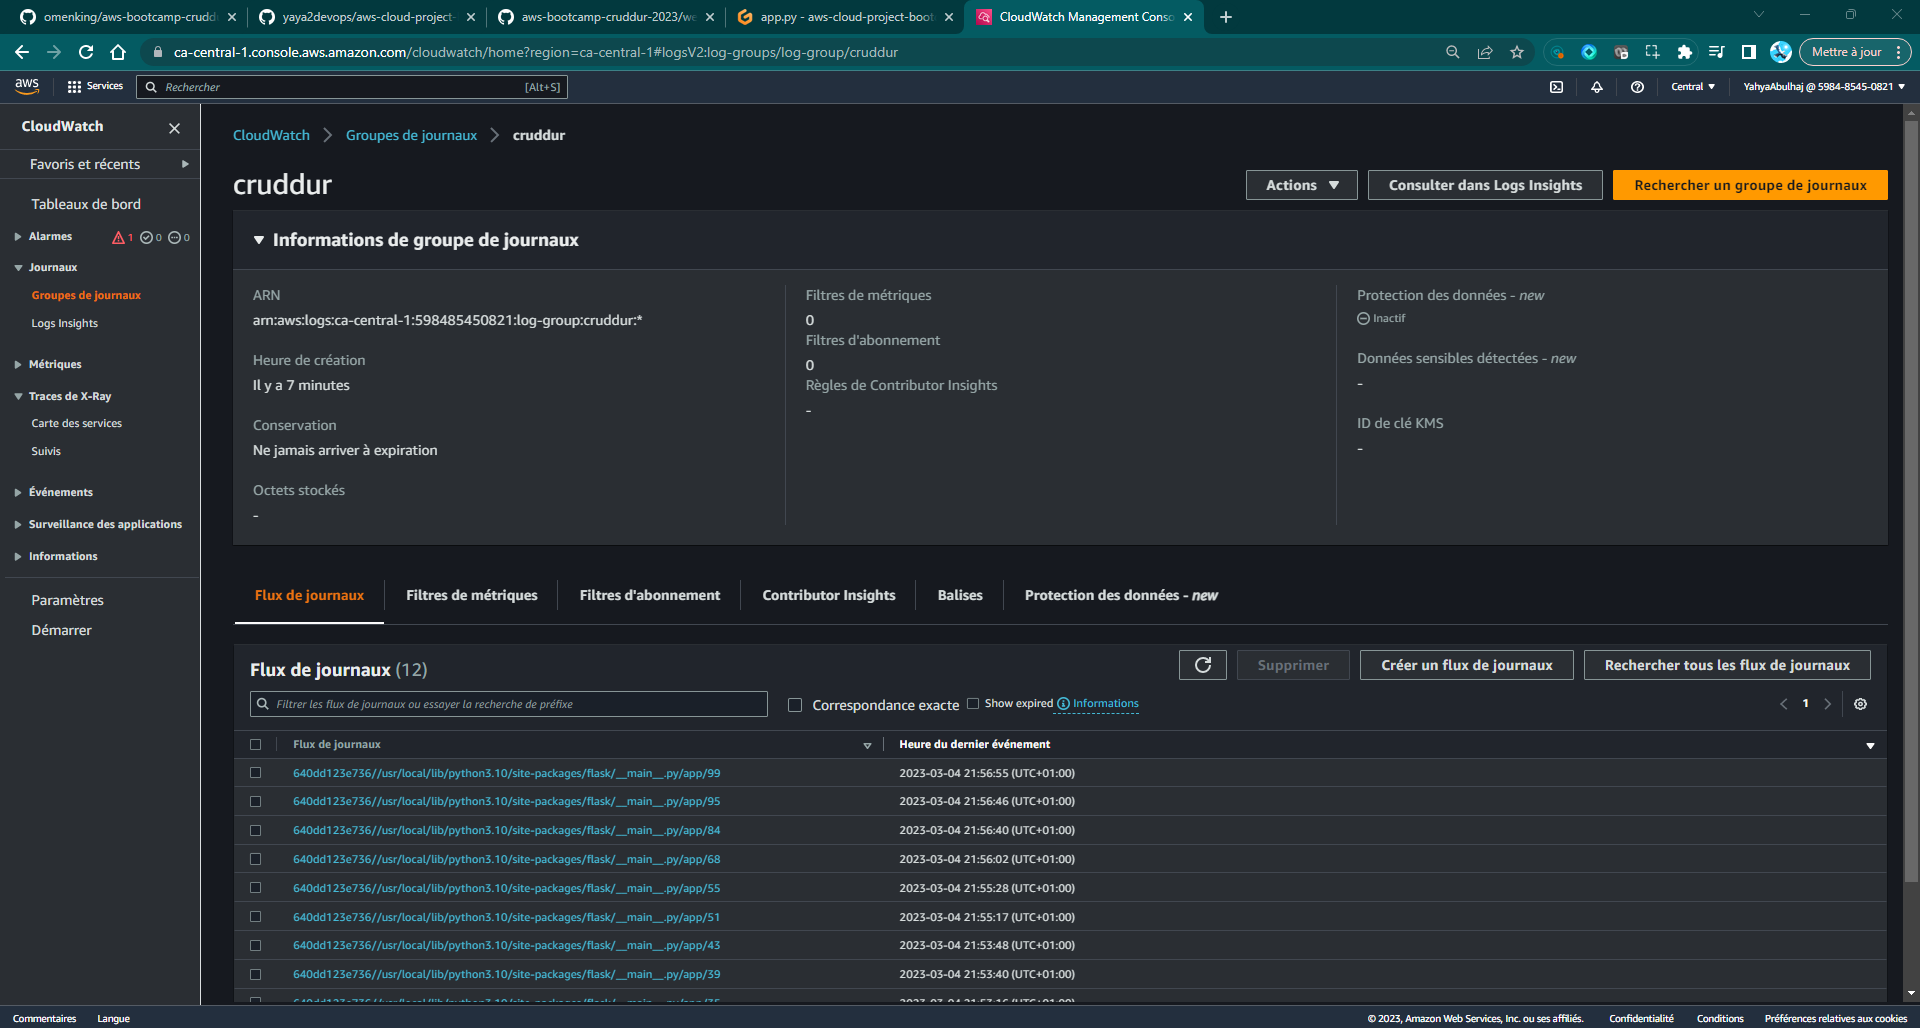
Task: Expand the Alarmes navigation section
Action: pyautogui.click(x=18, y=237)
